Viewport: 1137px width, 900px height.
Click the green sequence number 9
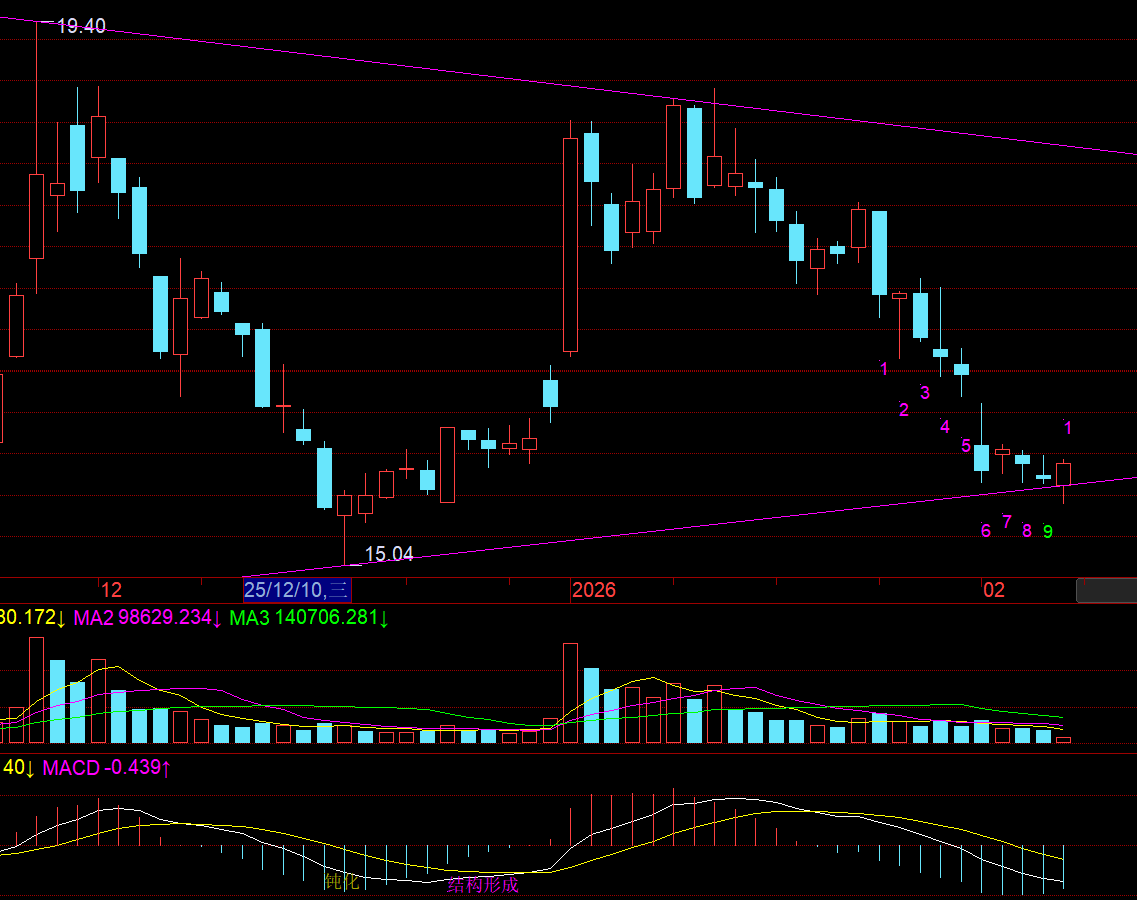tap(1048, 532)
